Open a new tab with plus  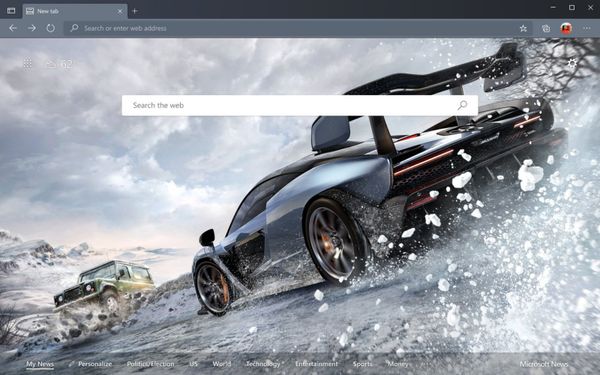(x=134, y=11)
